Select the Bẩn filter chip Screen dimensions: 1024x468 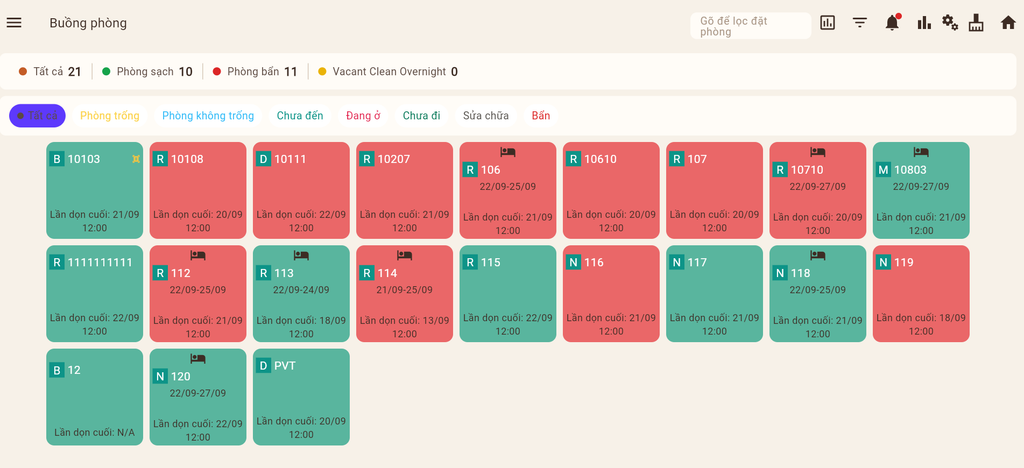coord(541,116)
